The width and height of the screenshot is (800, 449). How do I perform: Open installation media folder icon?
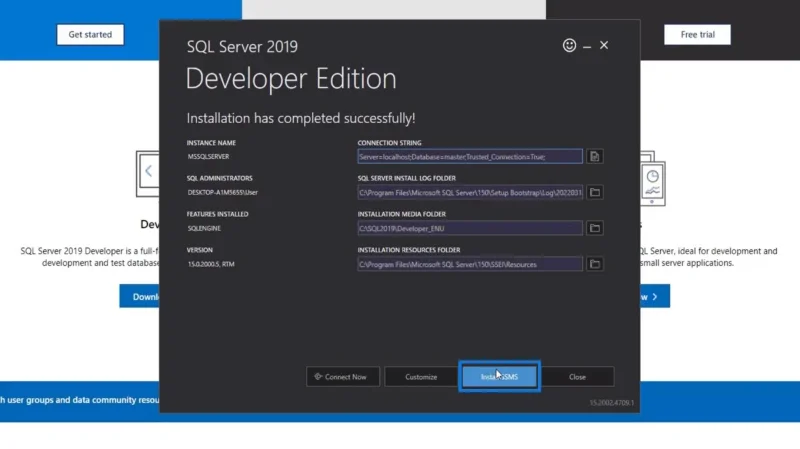click(x=595, y=228)
